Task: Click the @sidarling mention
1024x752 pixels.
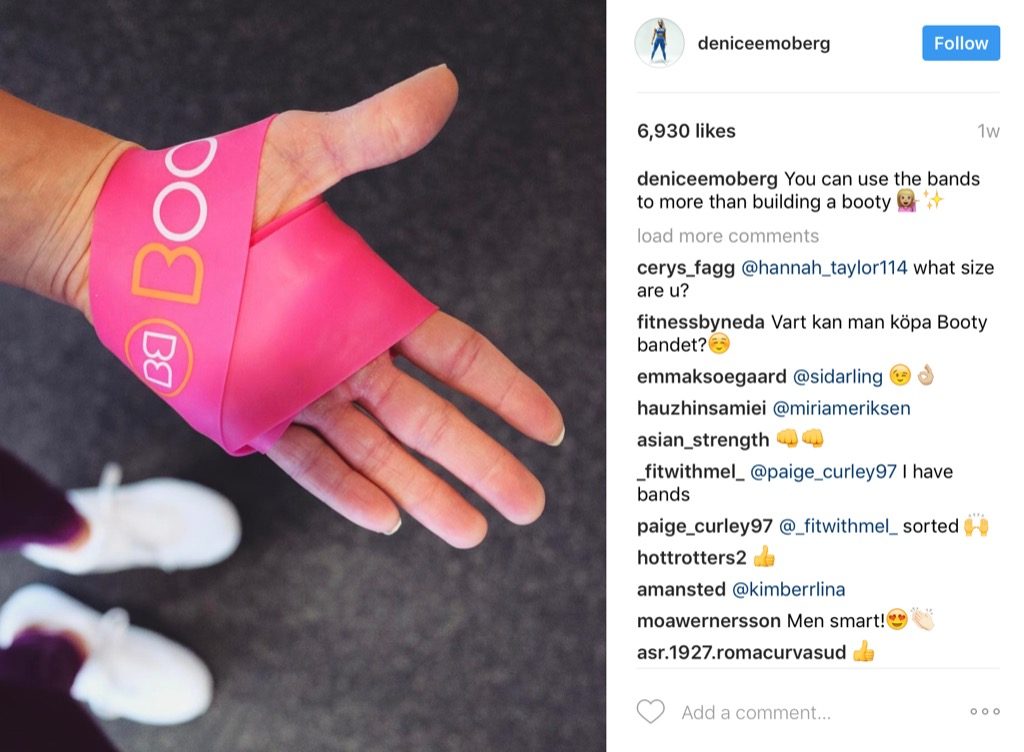Action: click(x=837, y=377)
